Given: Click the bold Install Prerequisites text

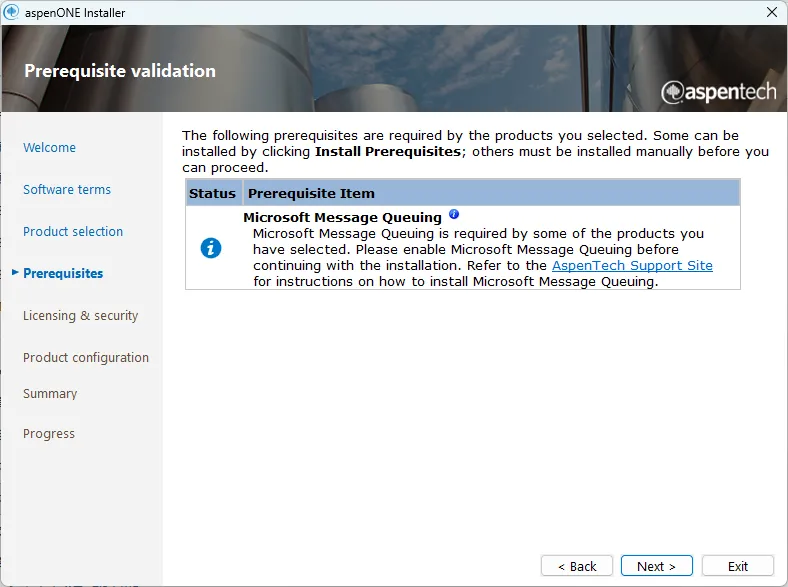Looking at the screenshot, I should coord(388,151).
